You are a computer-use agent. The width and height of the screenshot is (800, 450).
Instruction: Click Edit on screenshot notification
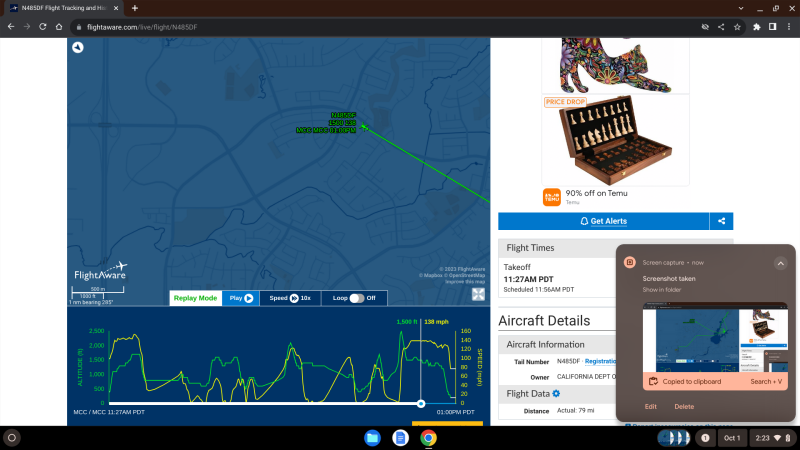point(651,407)
